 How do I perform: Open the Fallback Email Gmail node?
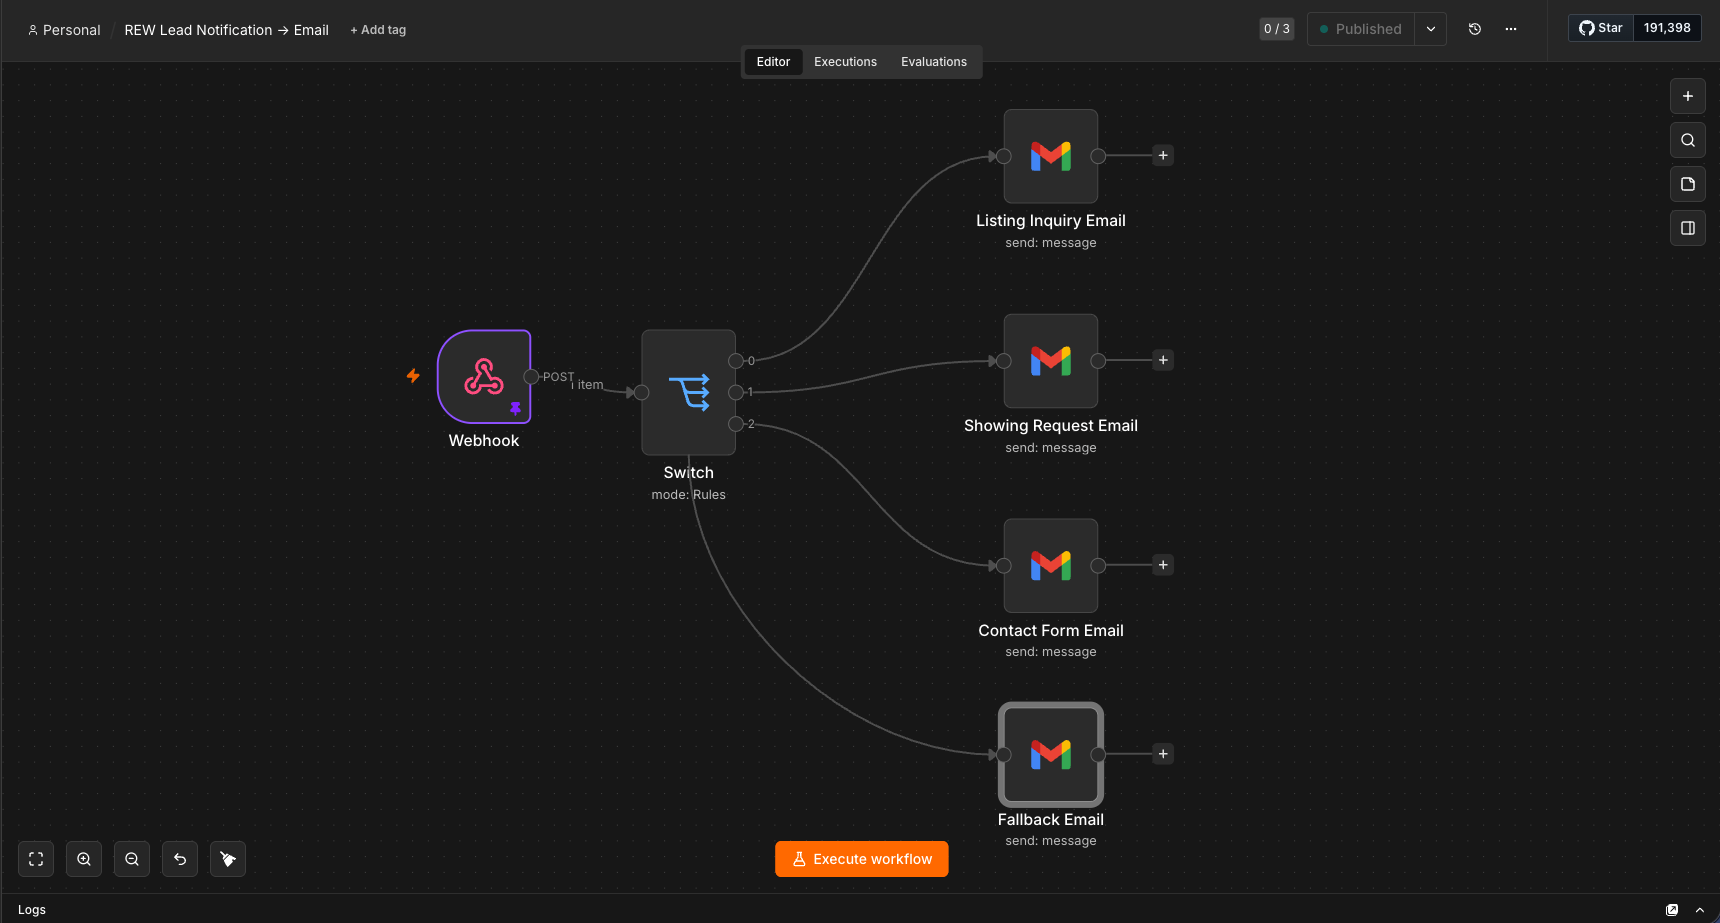1051,754
